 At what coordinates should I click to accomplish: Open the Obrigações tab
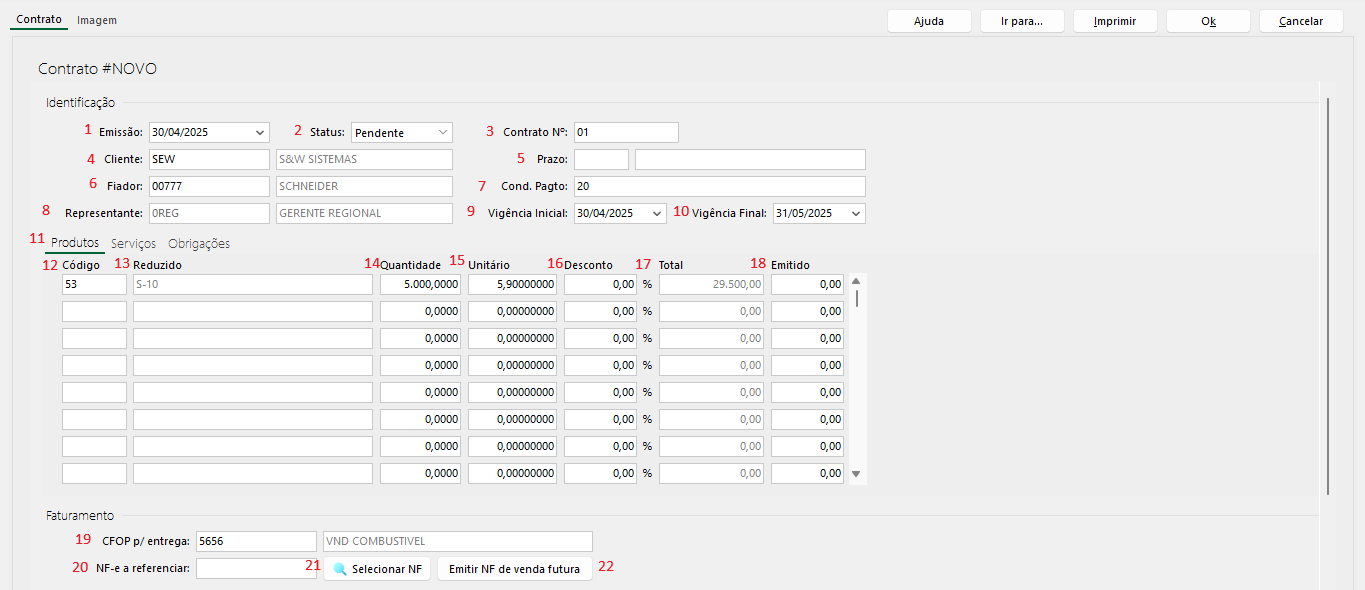199,243
